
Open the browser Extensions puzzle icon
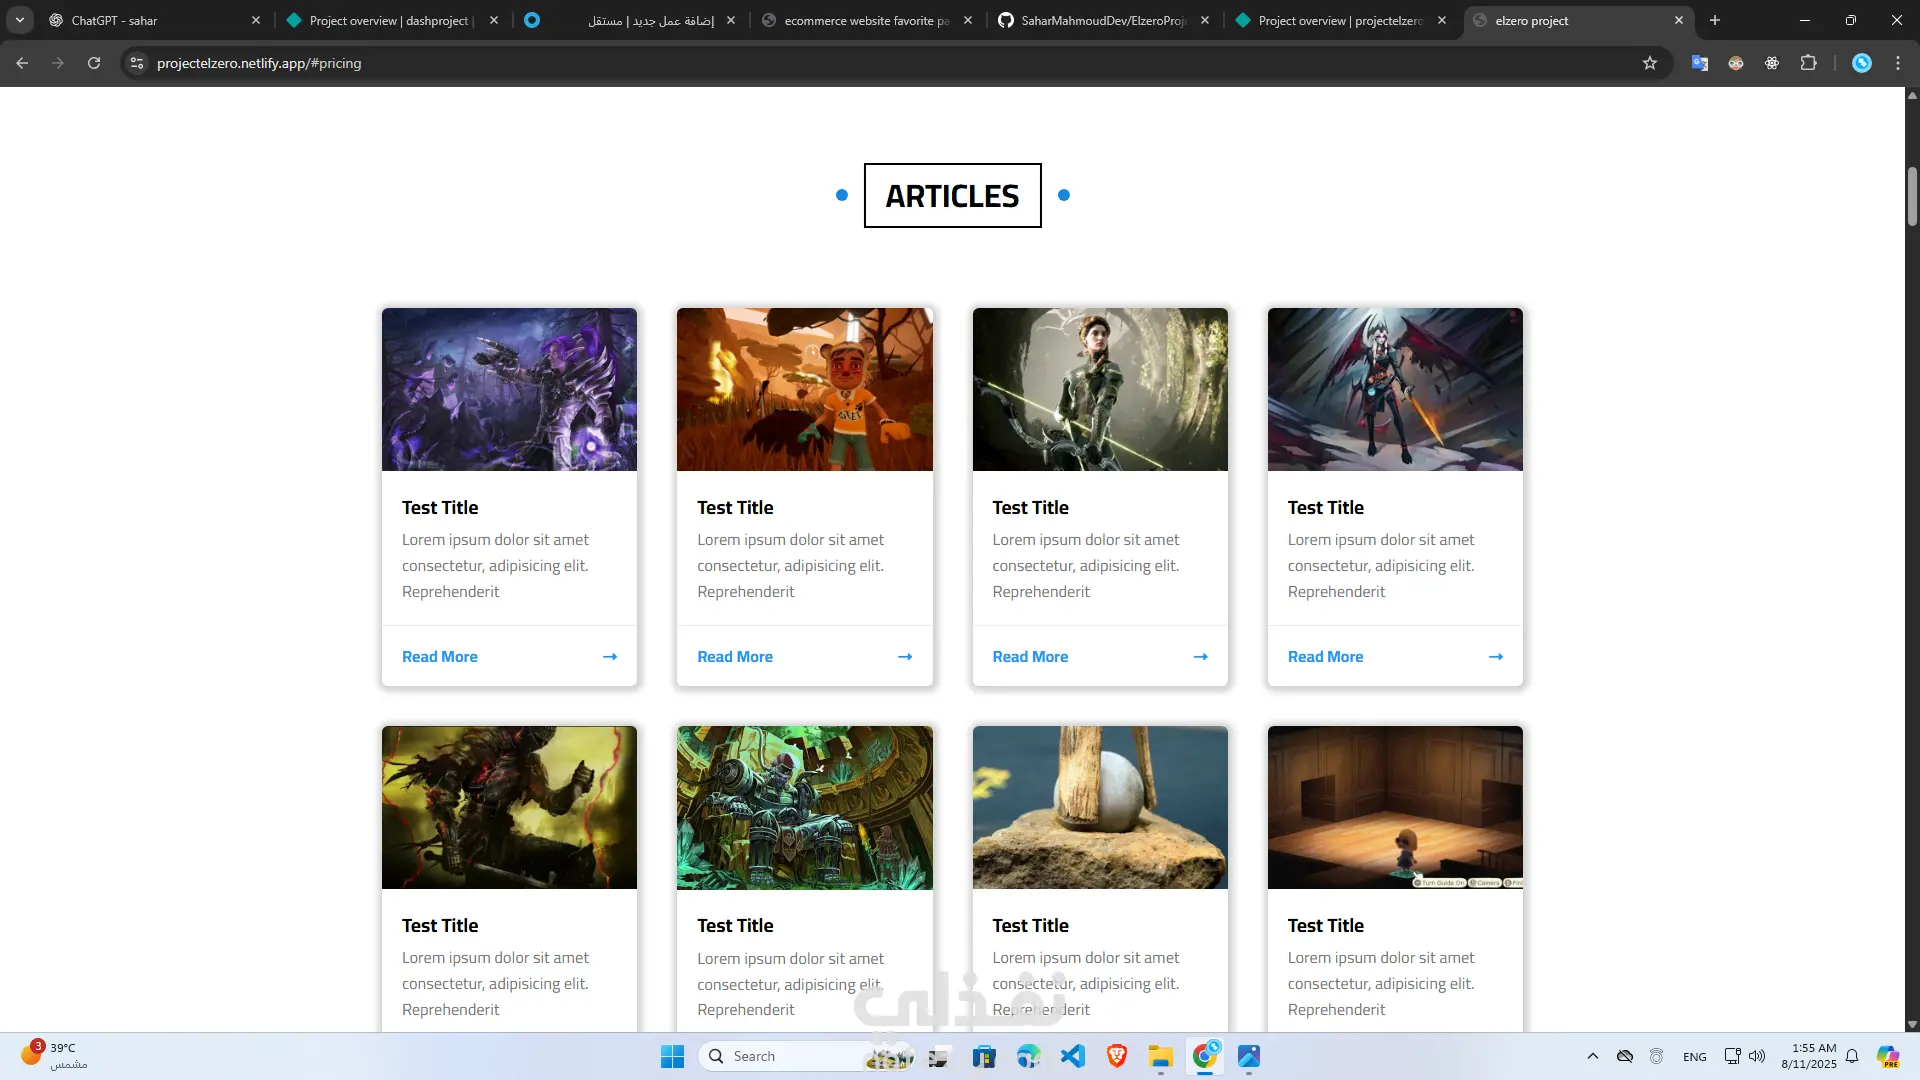(1808, 63)
